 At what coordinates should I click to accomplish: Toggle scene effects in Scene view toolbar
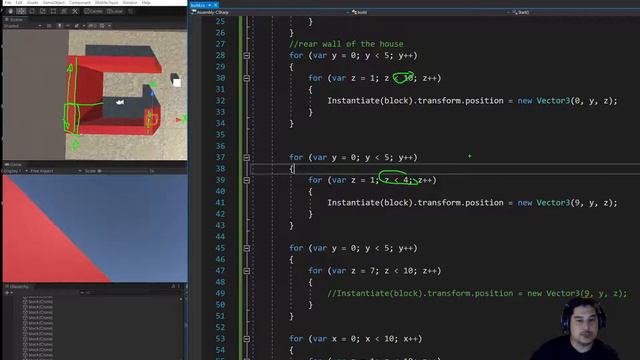76,26
